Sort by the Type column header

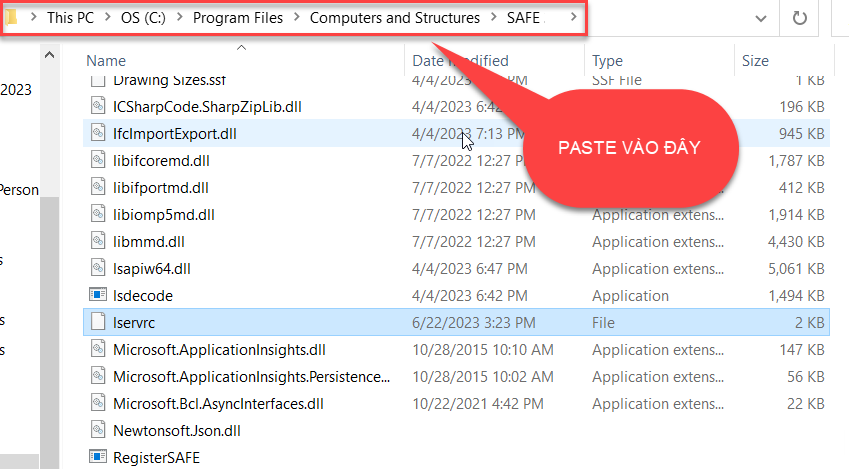(x=607, y=61)
